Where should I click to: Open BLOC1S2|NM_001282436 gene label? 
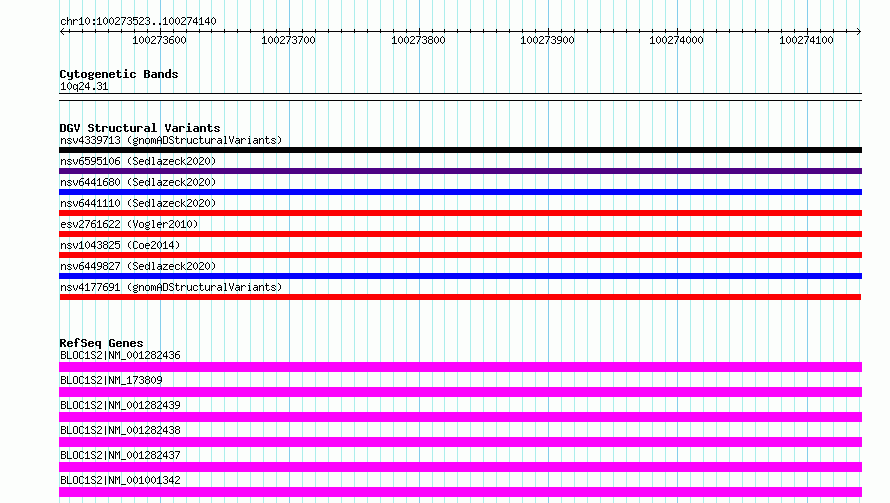tap(120, 355)
